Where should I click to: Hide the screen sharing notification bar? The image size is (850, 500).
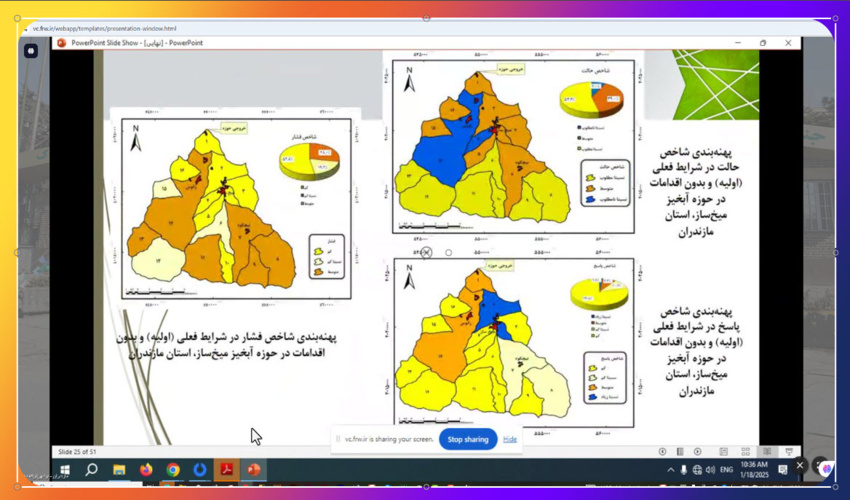pos(510,439)
